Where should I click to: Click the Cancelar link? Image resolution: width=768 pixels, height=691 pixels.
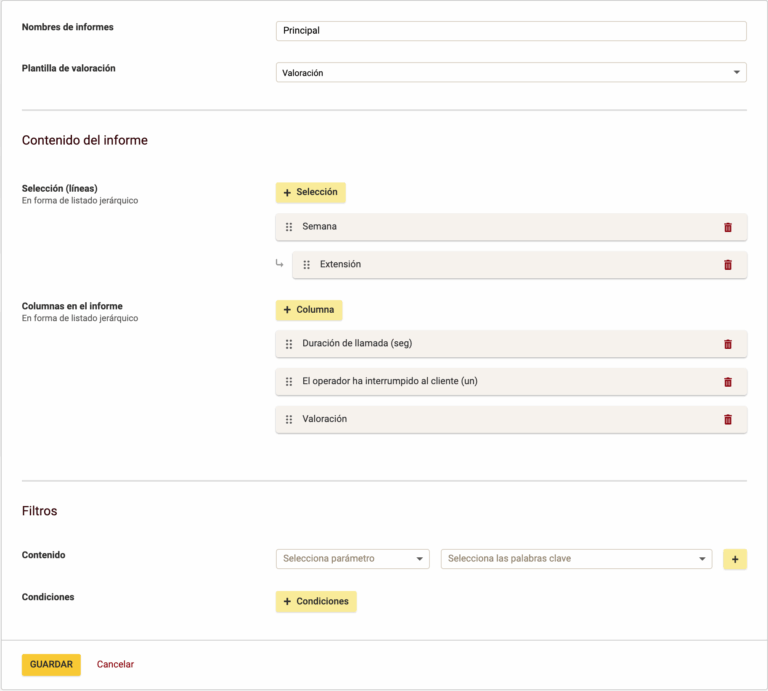coord(115,664)
